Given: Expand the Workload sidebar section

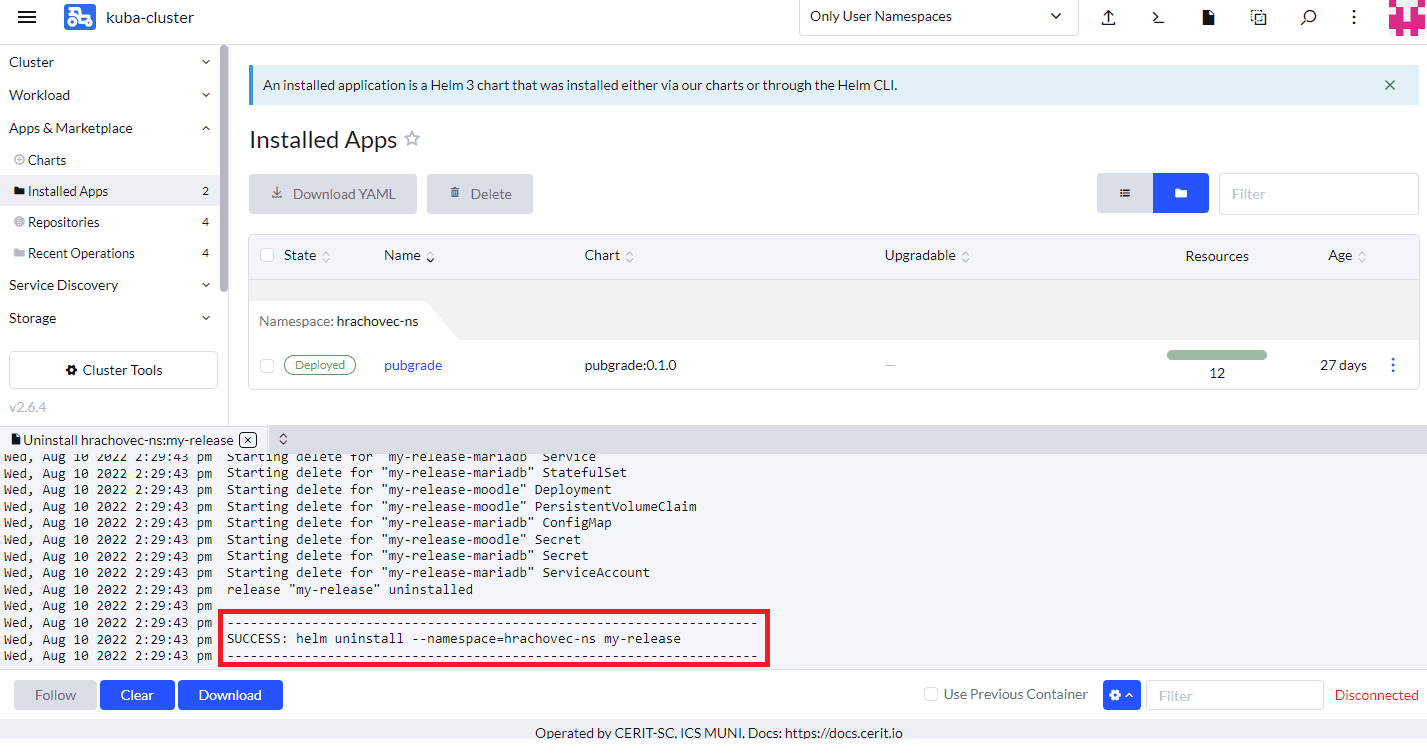Looking at the screenshot, I should tap(110, 95).
